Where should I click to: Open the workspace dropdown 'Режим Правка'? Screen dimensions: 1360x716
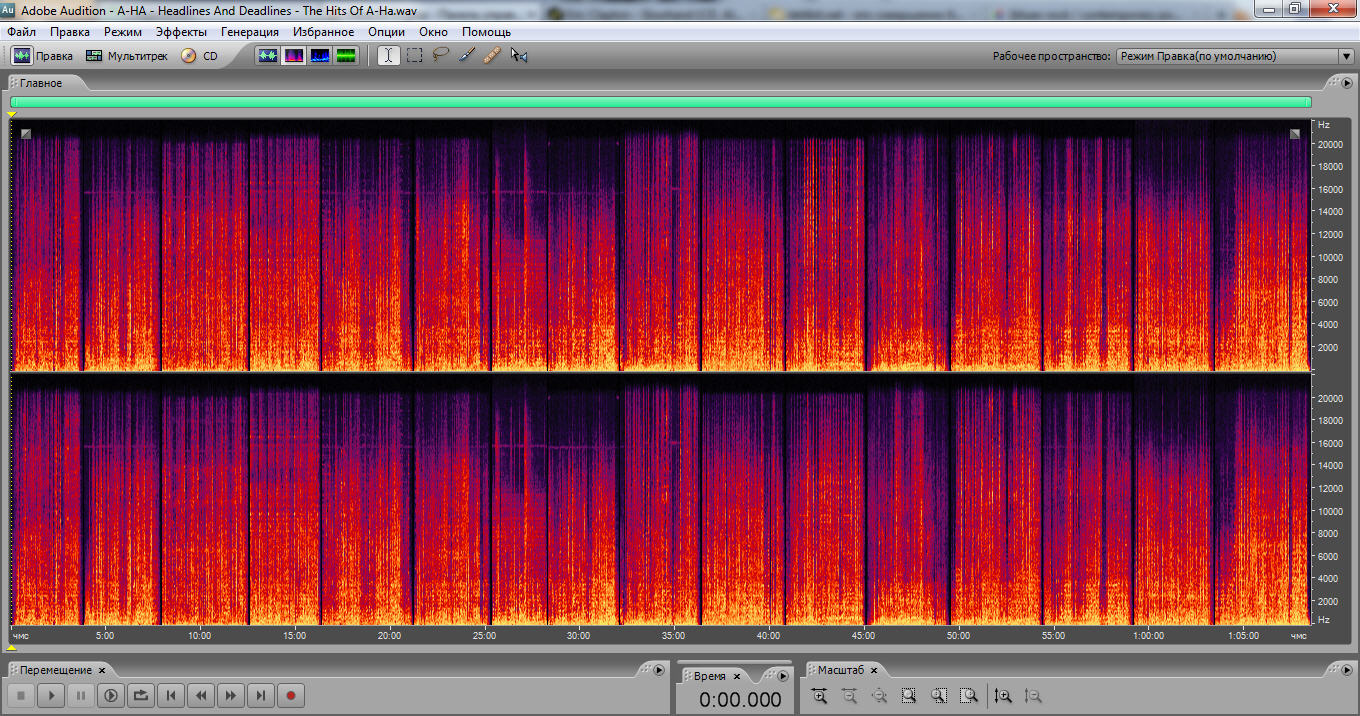tap(1234, 57)
